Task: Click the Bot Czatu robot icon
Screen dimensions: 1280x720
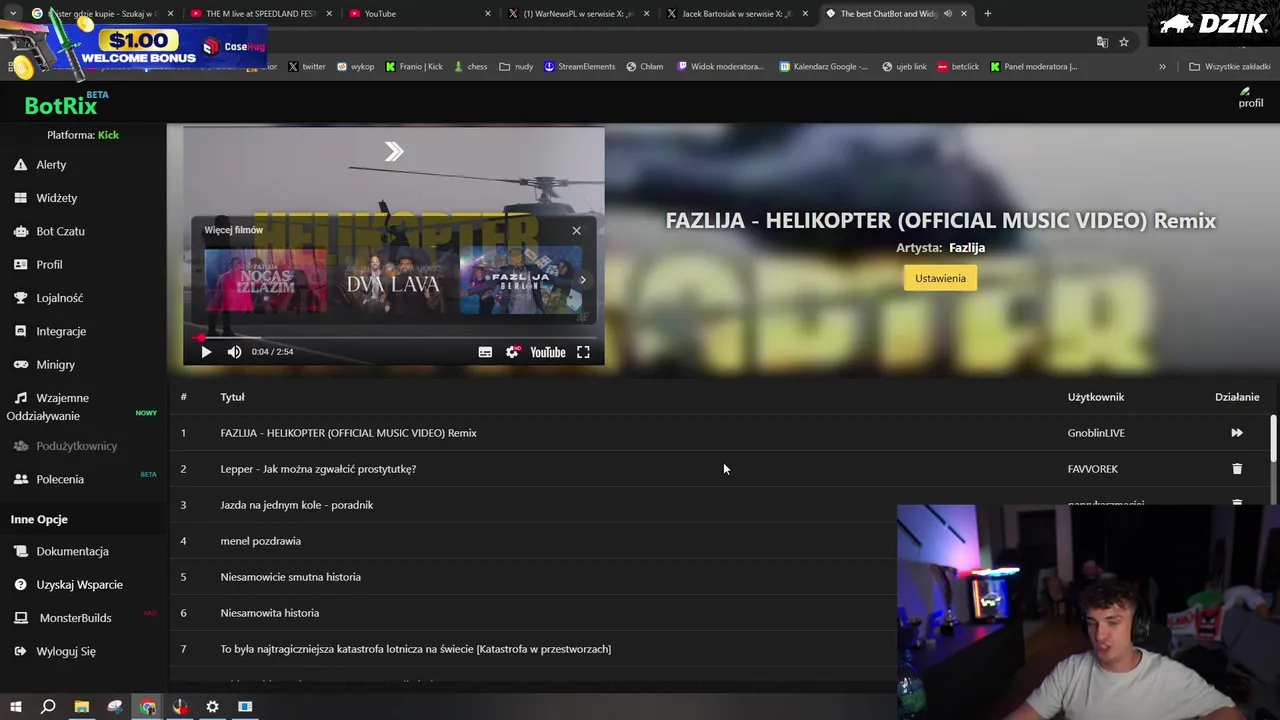Action: coord(20,231)
